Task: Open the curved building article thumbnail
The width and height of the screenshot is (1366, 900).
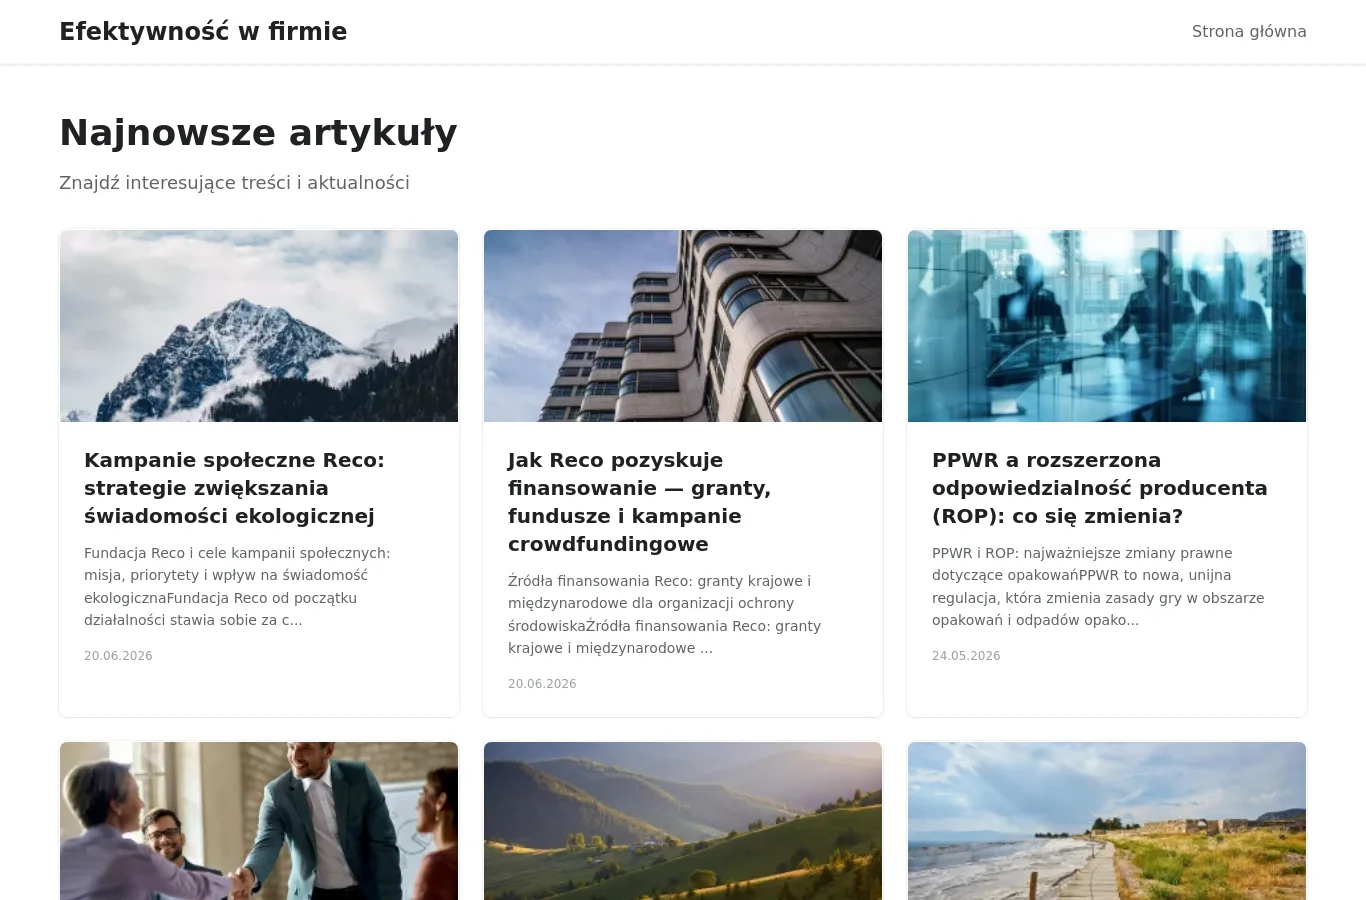Action: (683, 326)
